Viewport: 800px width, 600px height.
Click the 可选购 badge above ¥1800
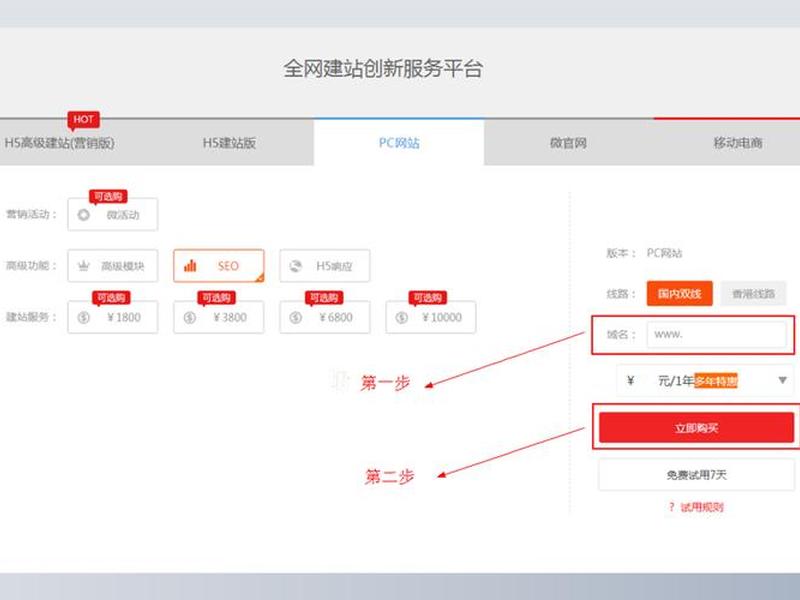point(111,298)
